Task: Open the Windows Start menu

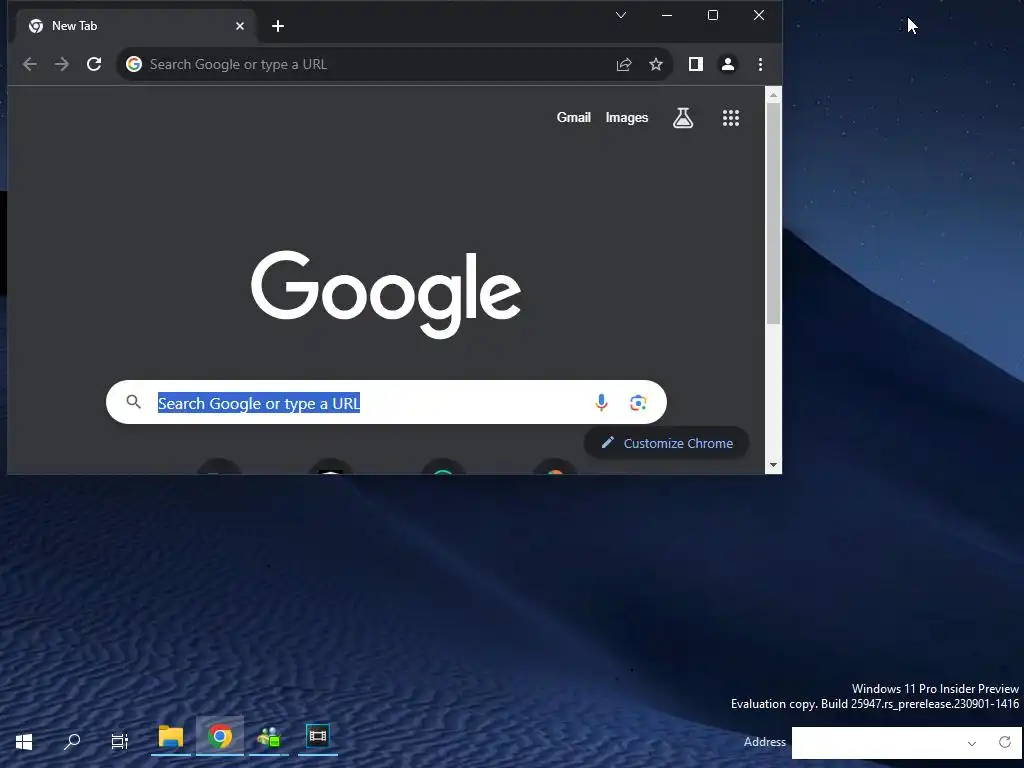Action: [24, 741]
